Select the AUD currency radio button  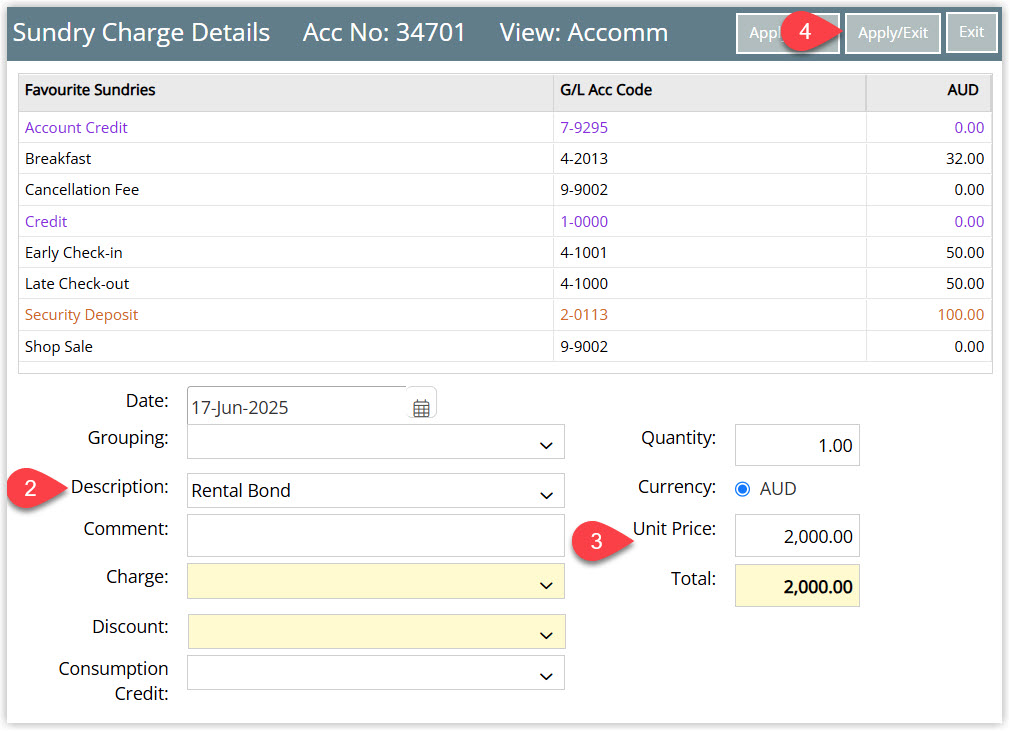[x=742, y=489]
